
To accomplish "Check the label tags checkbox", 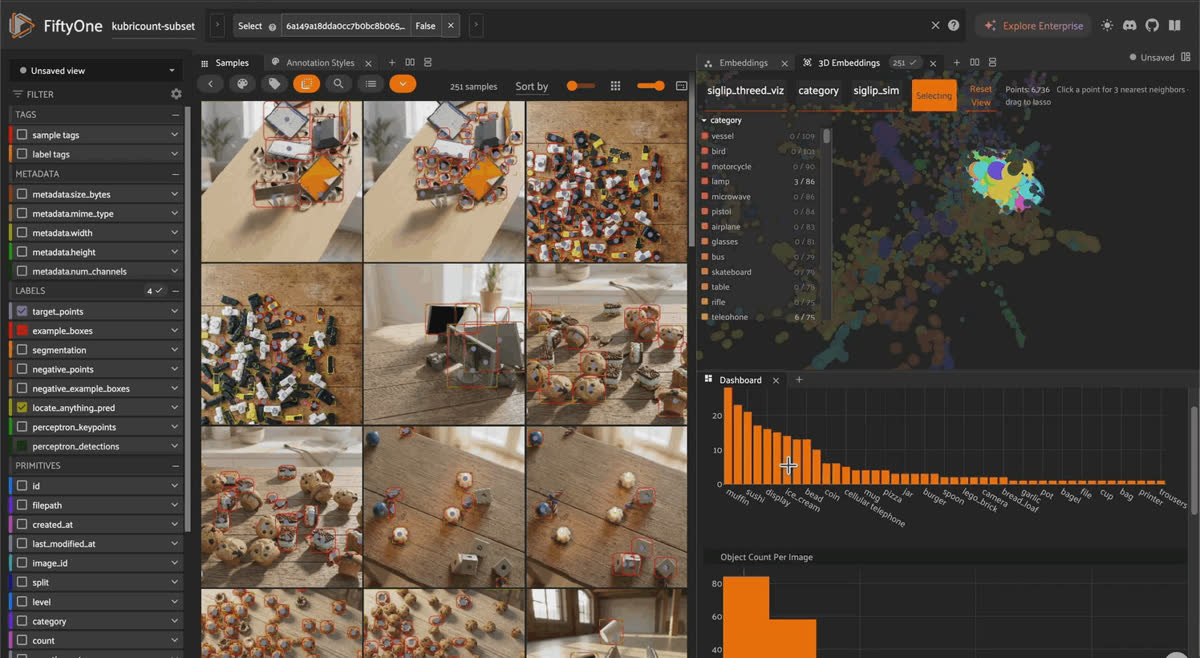I will [x=22, y=154].
